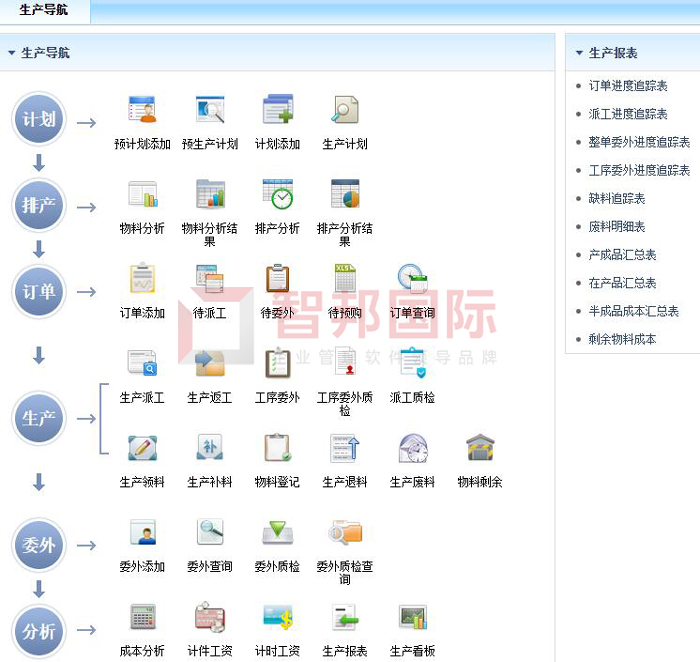Open the 生产派工 icon
700x662 pixels.
142,362
